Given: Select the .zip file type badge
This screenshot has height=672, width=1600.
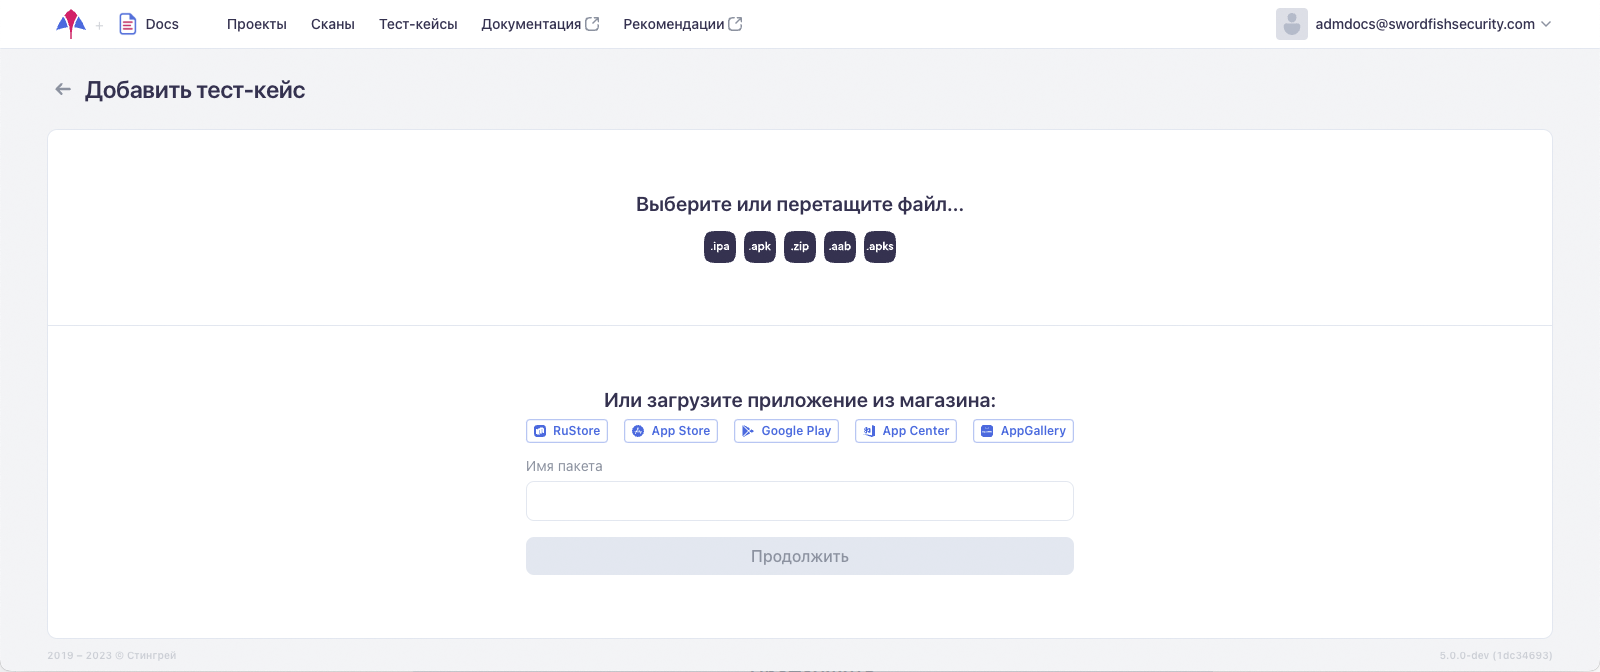Looking at the screenshot, I should pyautogui.click(x=800, y=247).
